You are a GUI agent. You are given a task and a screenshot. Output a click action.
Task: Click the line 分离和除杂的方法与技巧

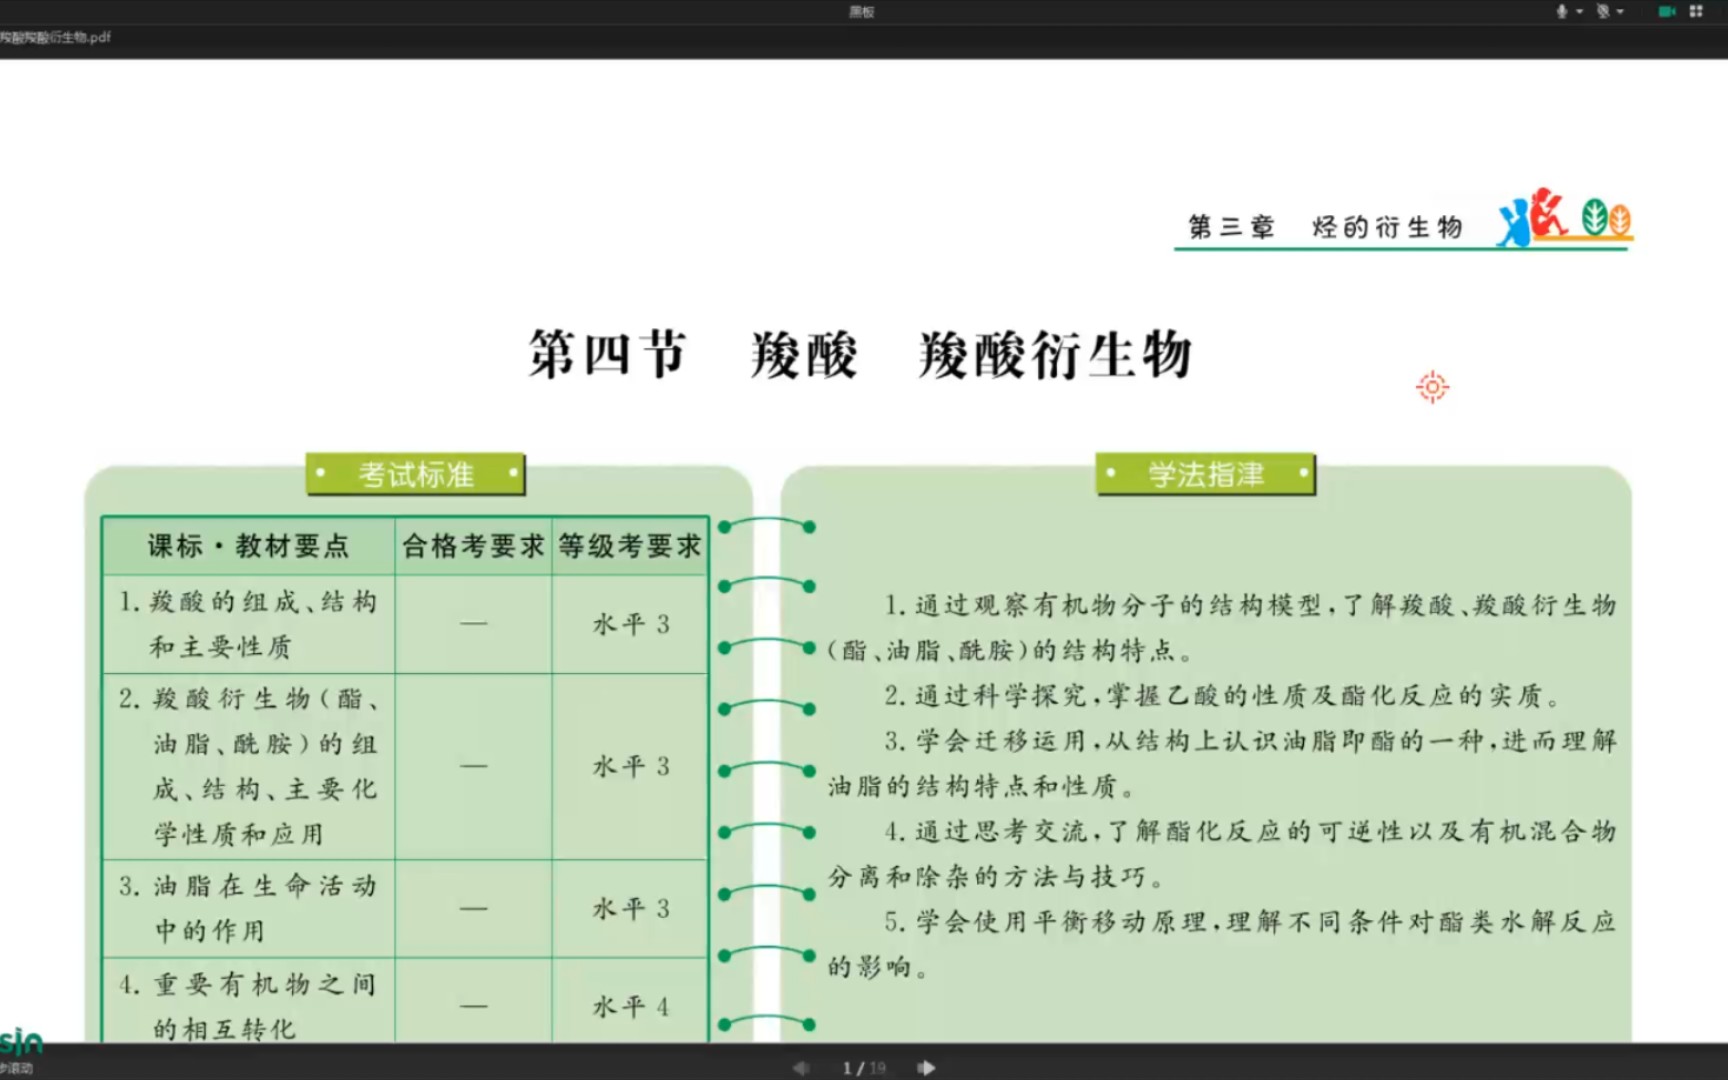pyautogui.click(x=996, y=877)
